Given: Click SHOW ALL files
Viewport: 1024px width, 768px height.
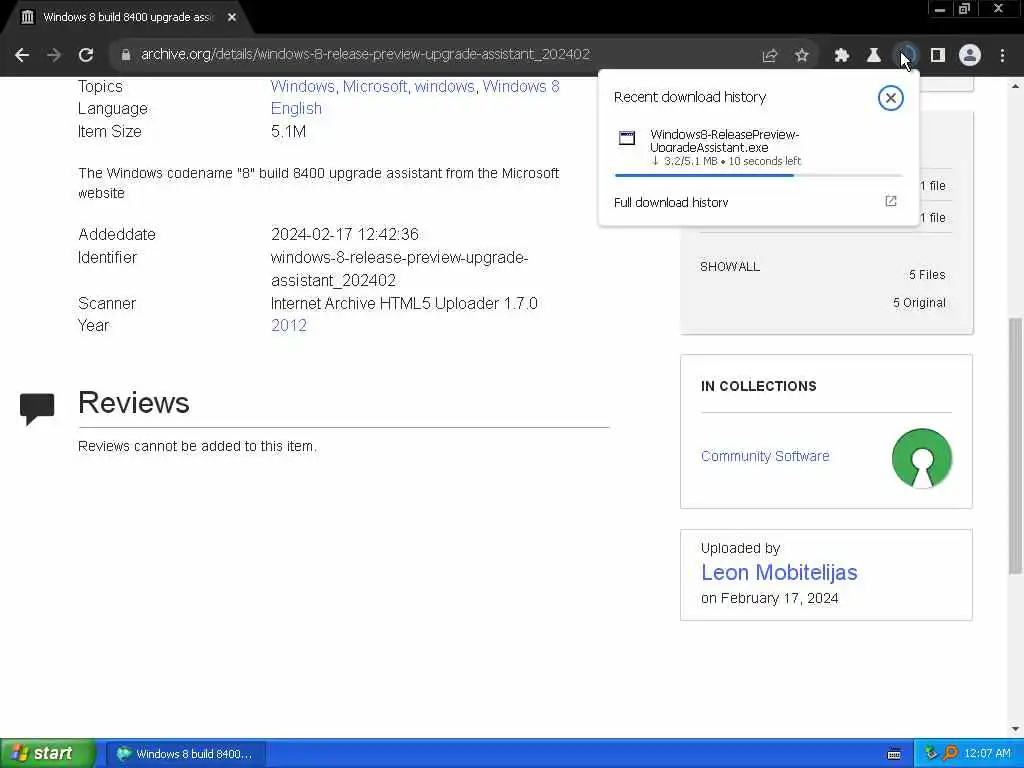Looking at the screenshot, I should coord(729,266).
